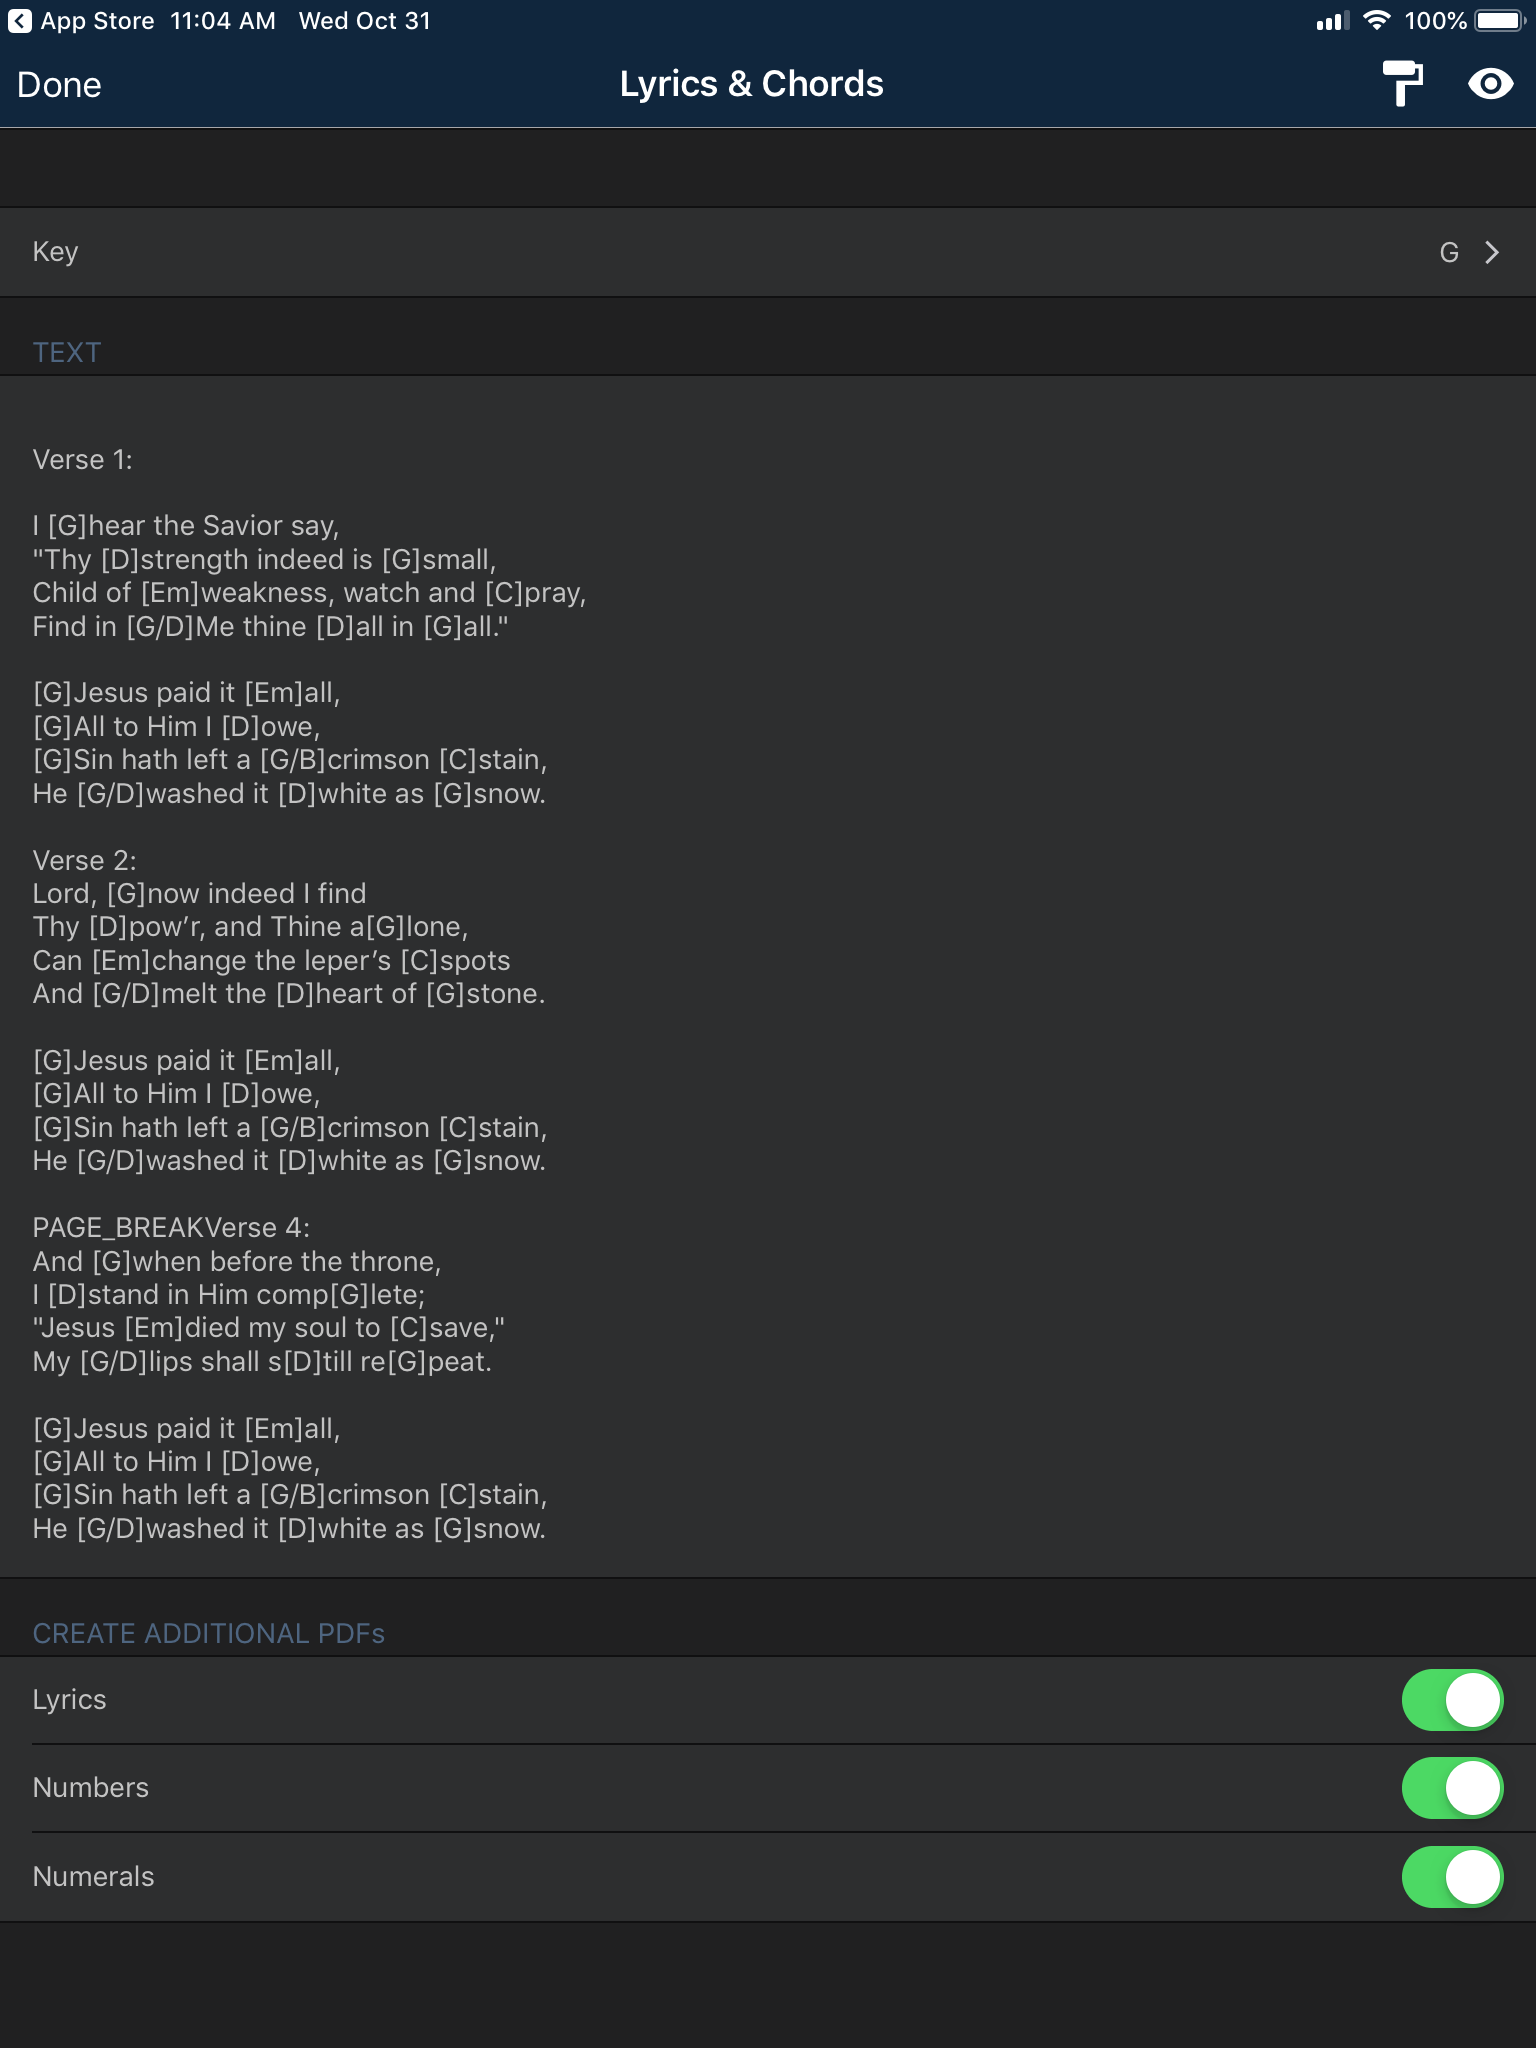Return to App Store via status bar

click(x=96, y=21)
